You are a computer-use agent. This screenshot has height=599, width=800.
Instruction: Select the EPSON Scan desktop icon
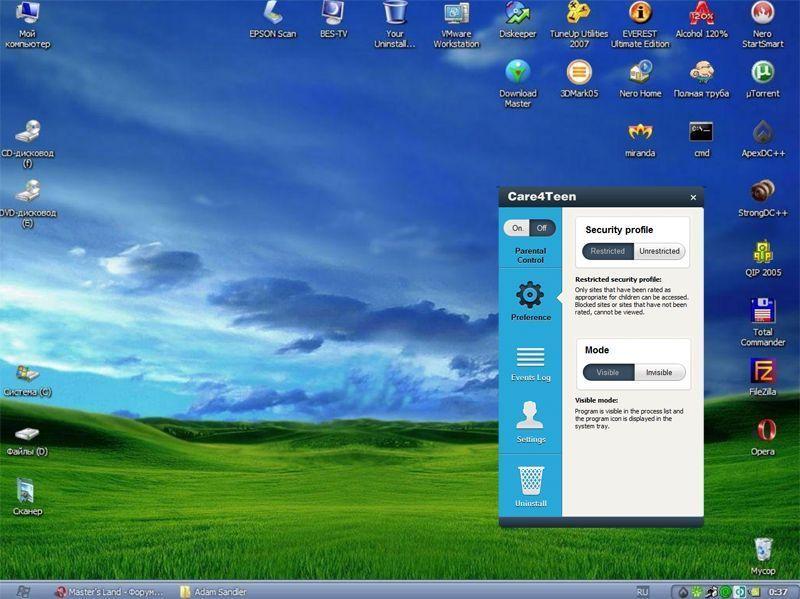coord(272,20)
